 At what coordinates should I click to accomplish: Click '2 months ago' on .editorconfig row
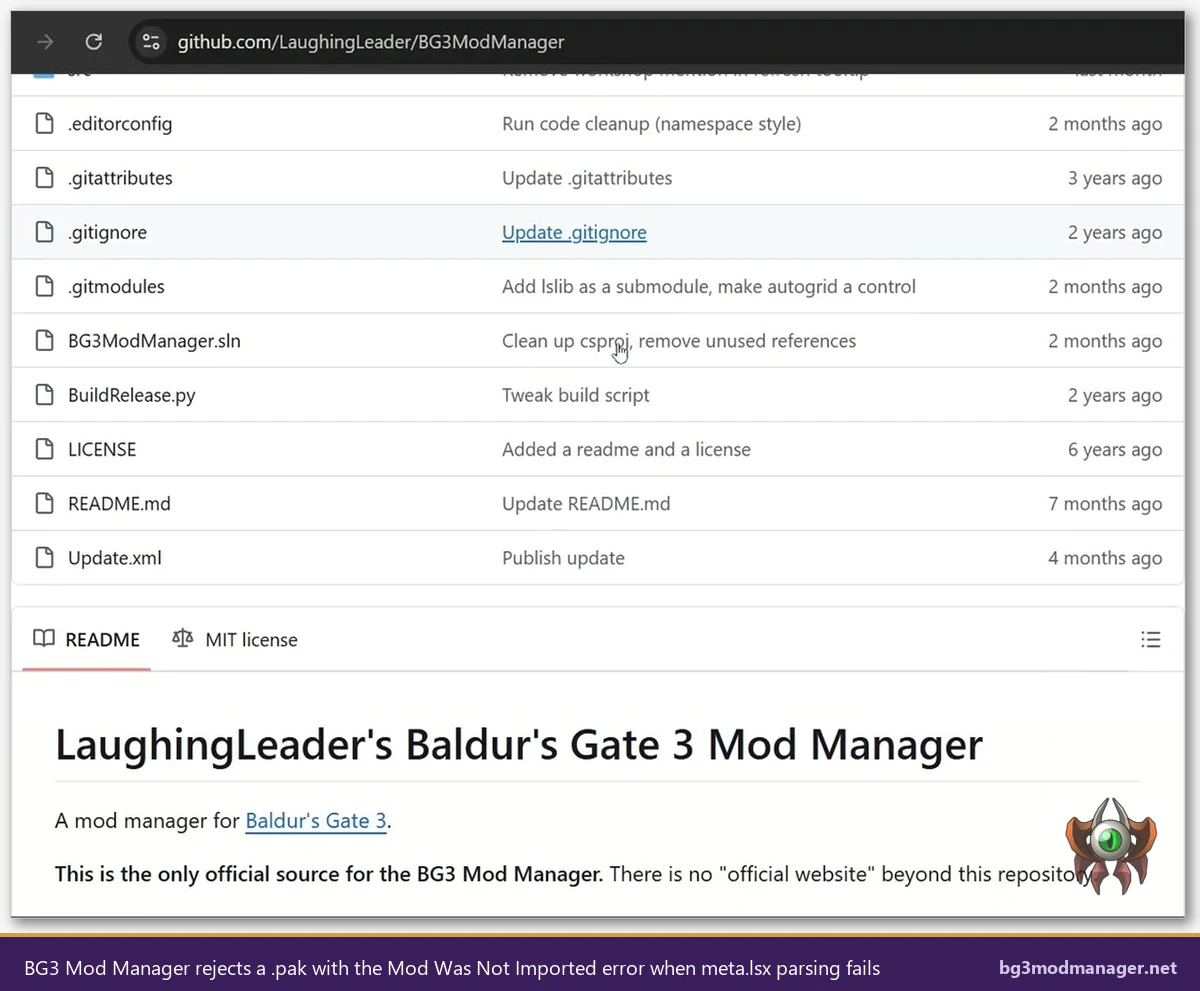[x=1105, y=124]
